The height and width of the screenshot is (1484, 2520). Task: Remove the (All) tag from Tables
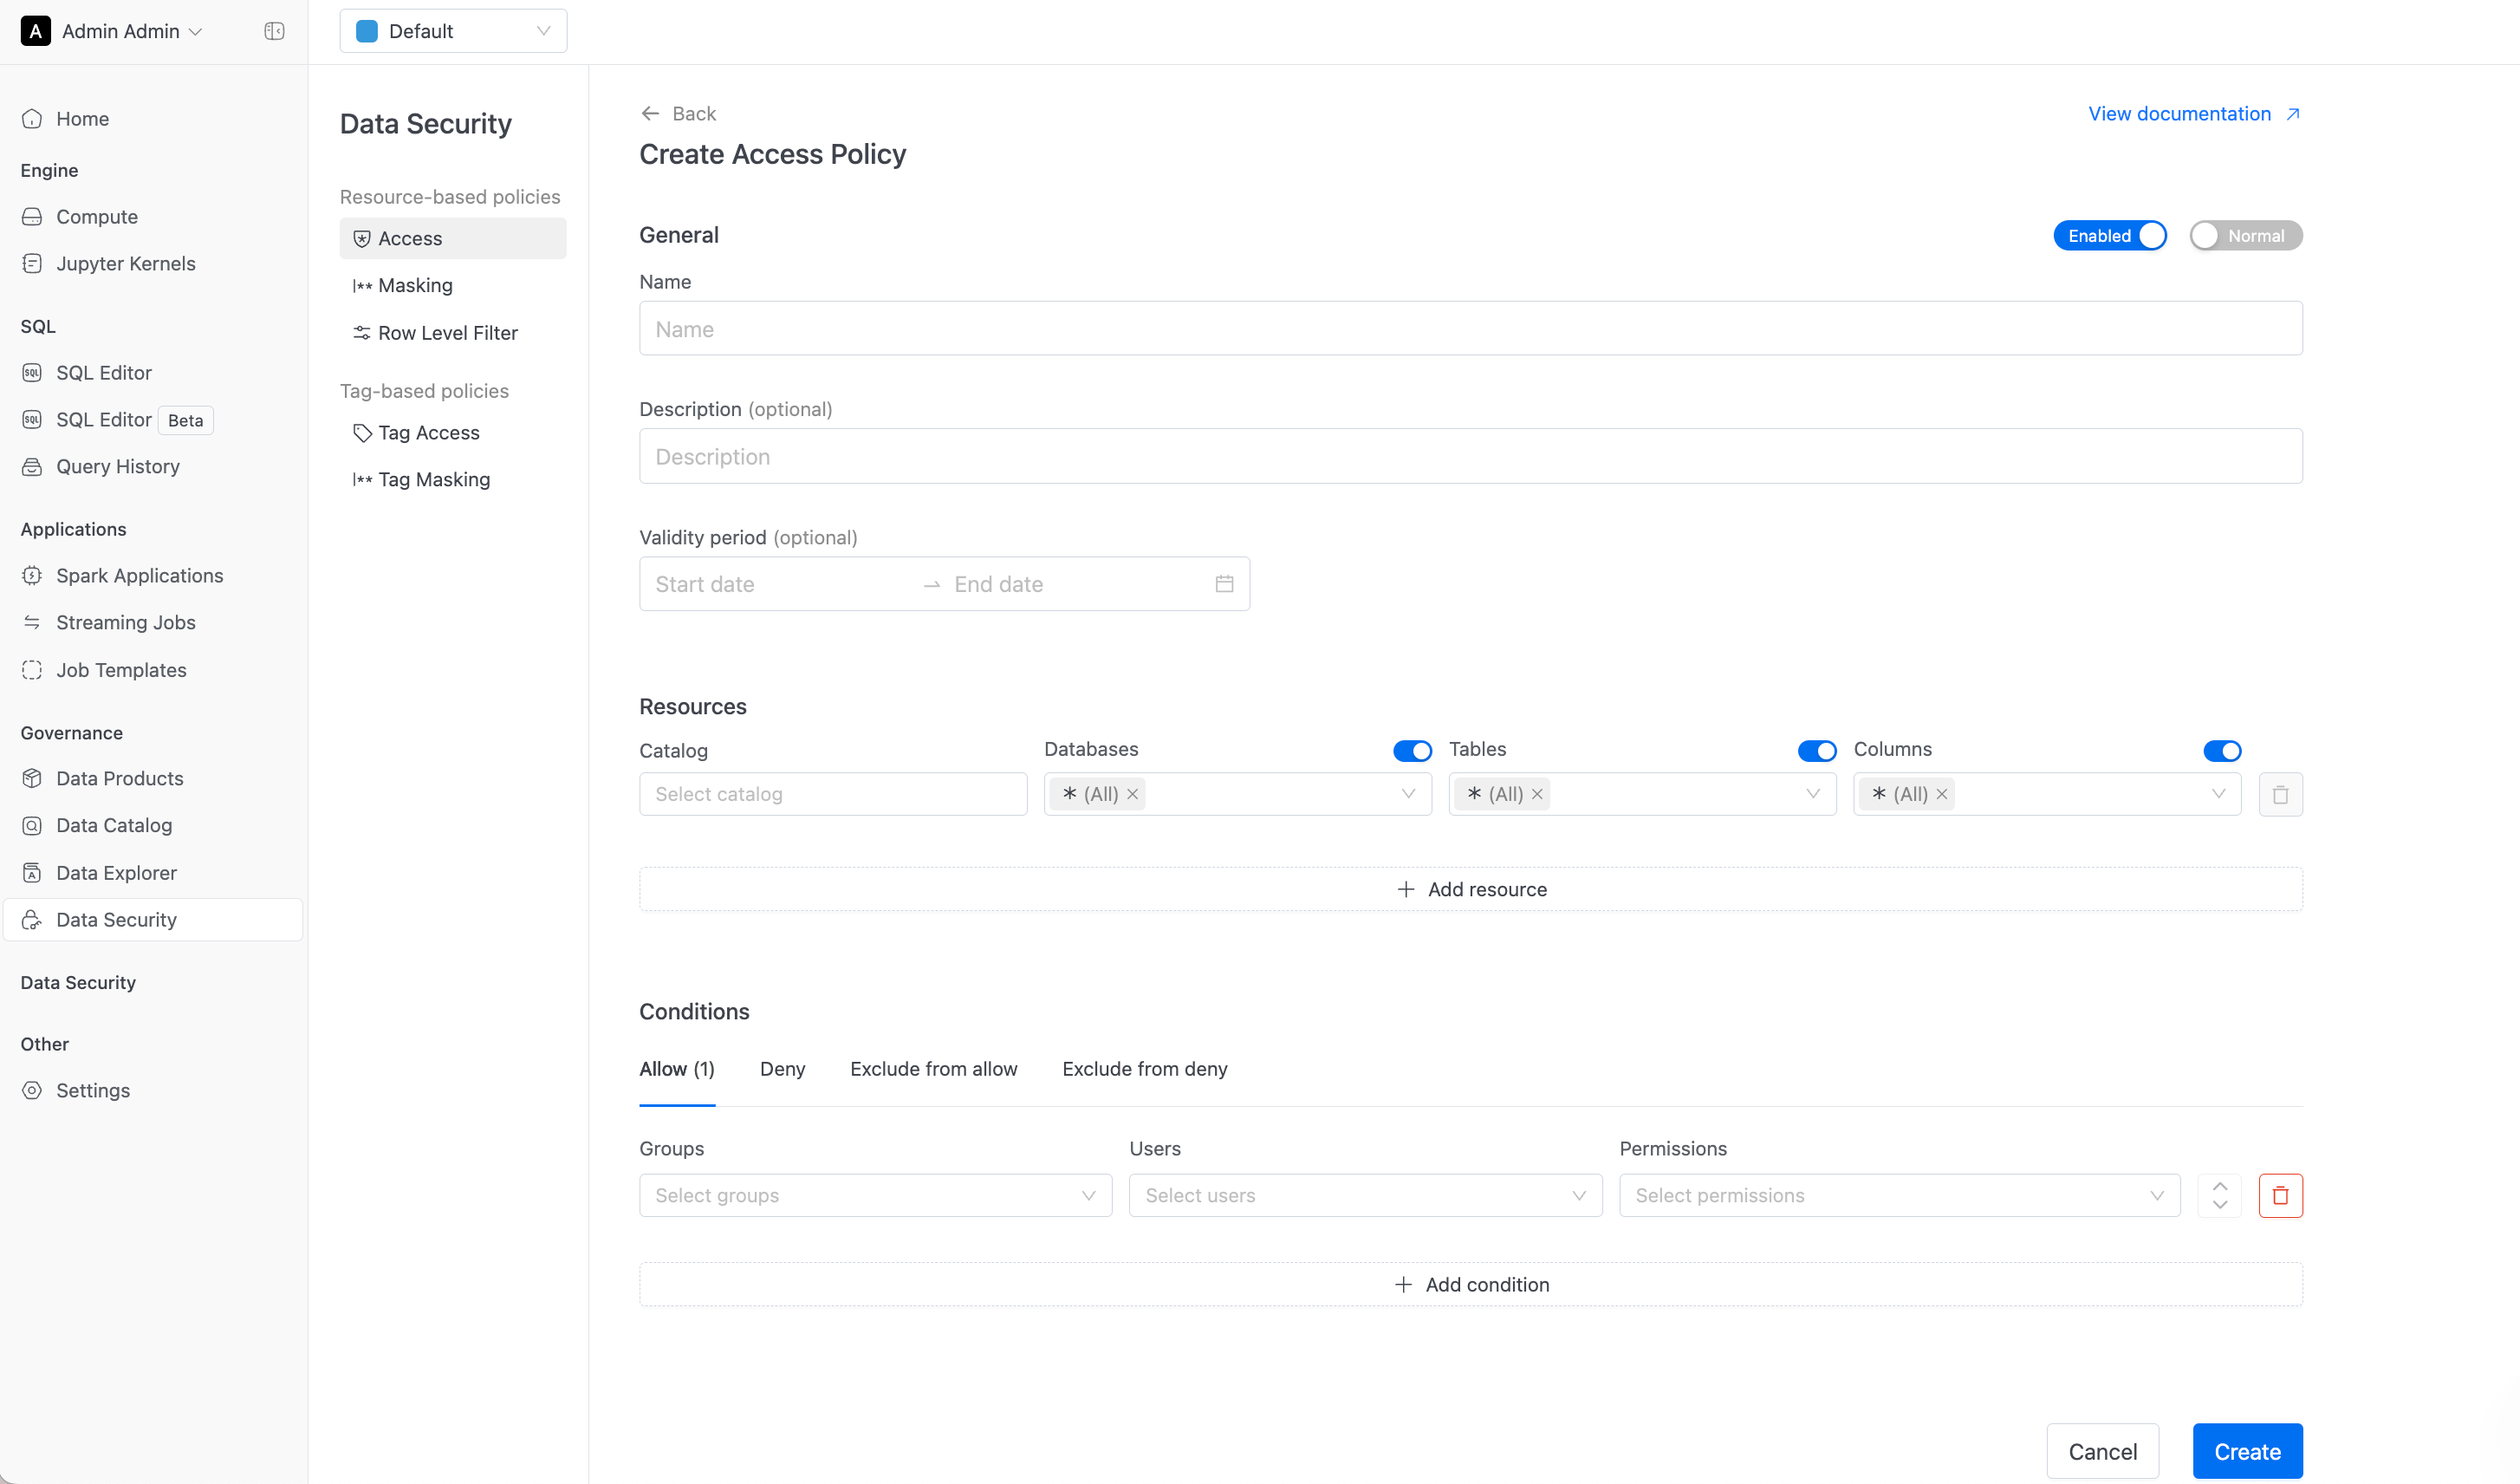1537,794
